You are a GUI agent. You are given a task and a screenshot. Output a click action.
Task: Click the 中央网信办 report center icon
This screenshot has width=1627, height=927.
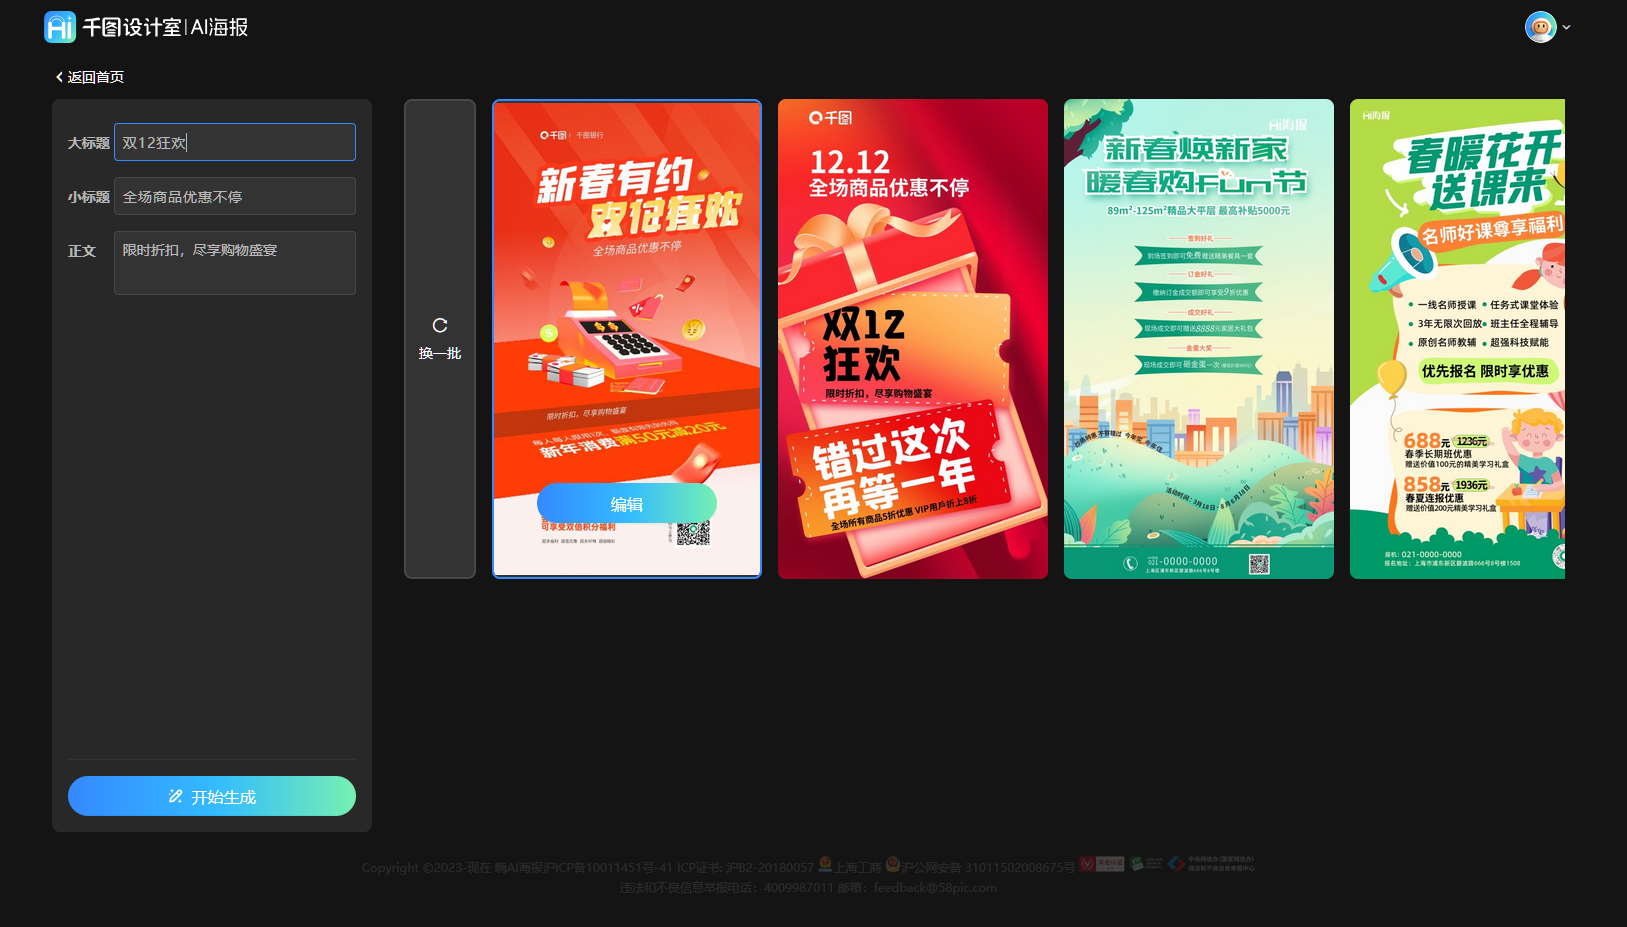[1175, 864]
